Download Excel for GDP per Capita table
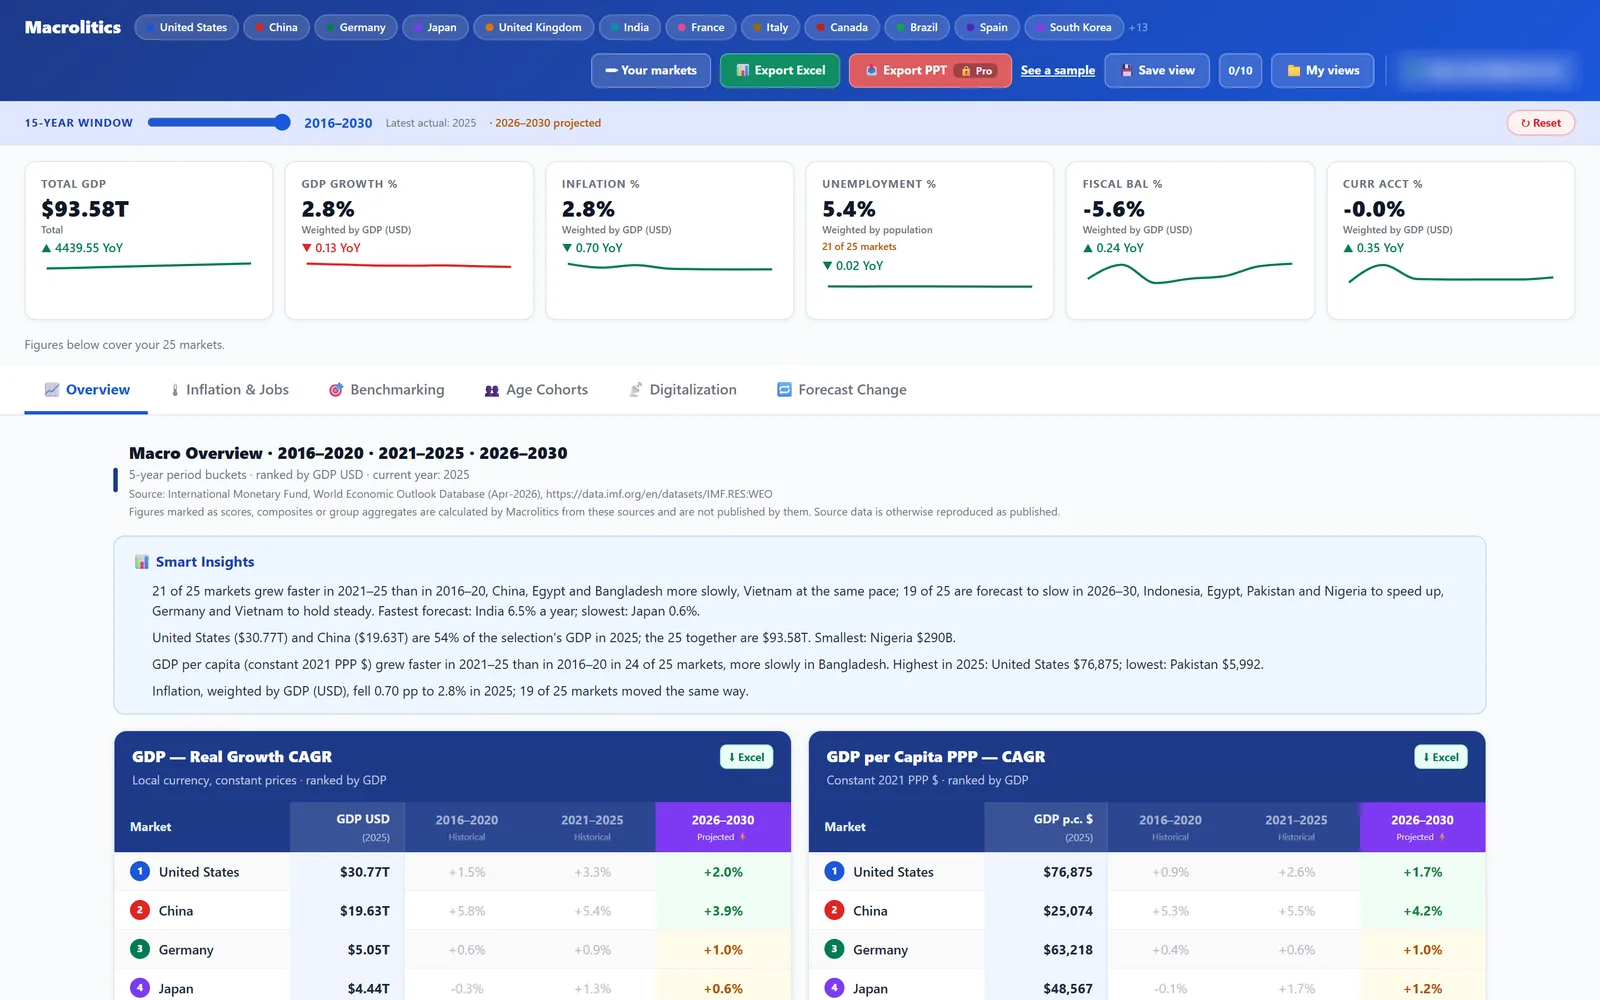The height and width of the screenshot is (1000, 1600). [x=1441, y=757]
